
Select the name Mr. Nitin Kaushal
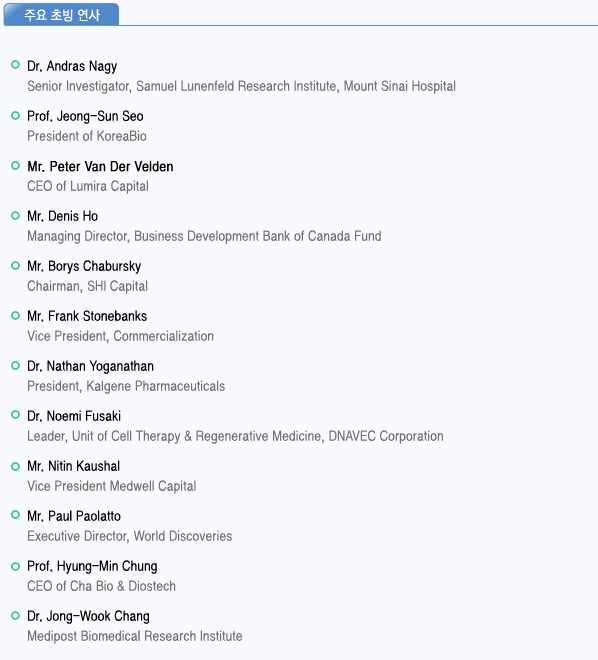pos(74,466)
